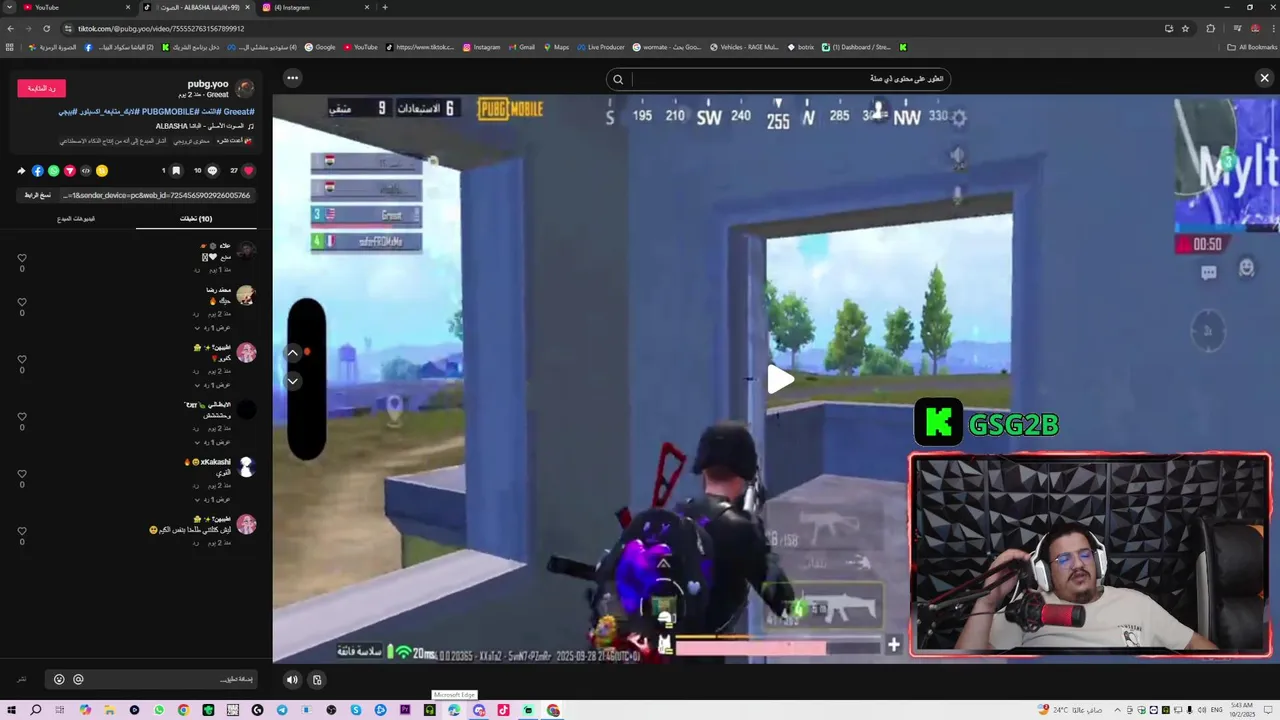Share the video to Facebook
This screenshot has height=720, width=1280.
37,171
